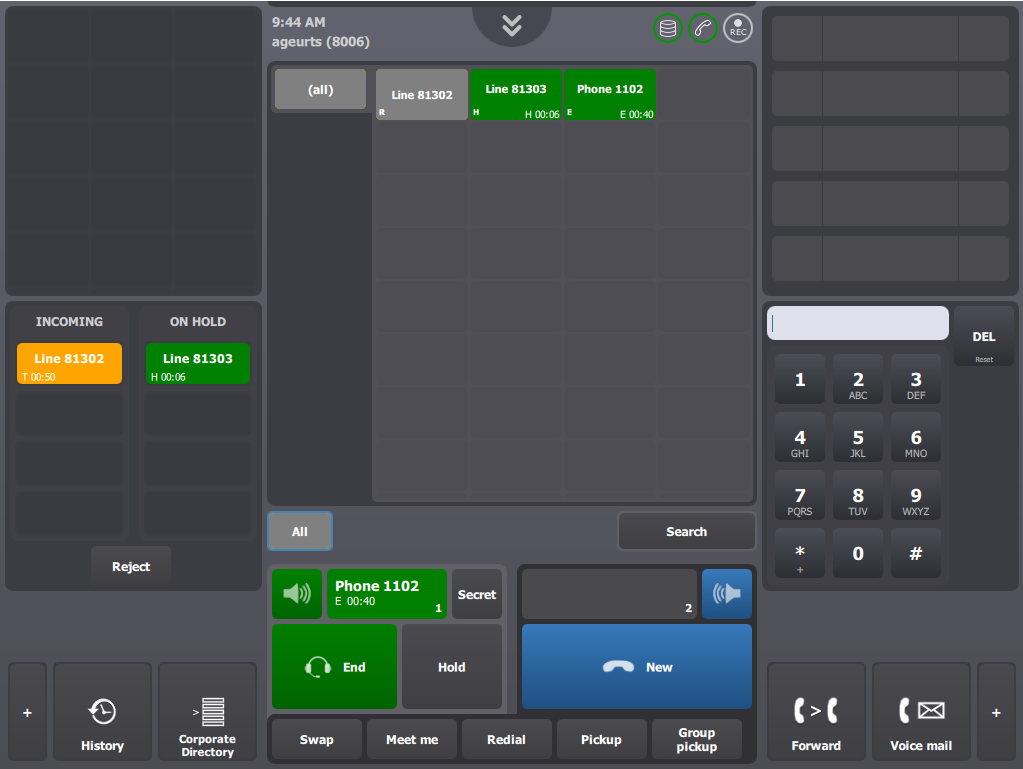Screen dimensions: 1023x769
Task: Dial digit 4 GHI on the keypad
Action: 800,438
